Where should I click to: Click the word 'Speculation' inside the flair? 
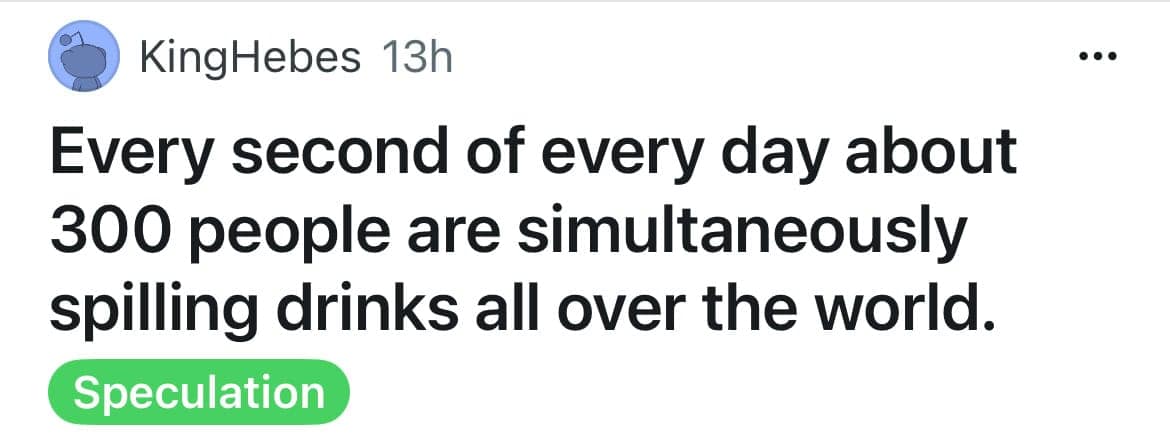(x=199, y=392)
